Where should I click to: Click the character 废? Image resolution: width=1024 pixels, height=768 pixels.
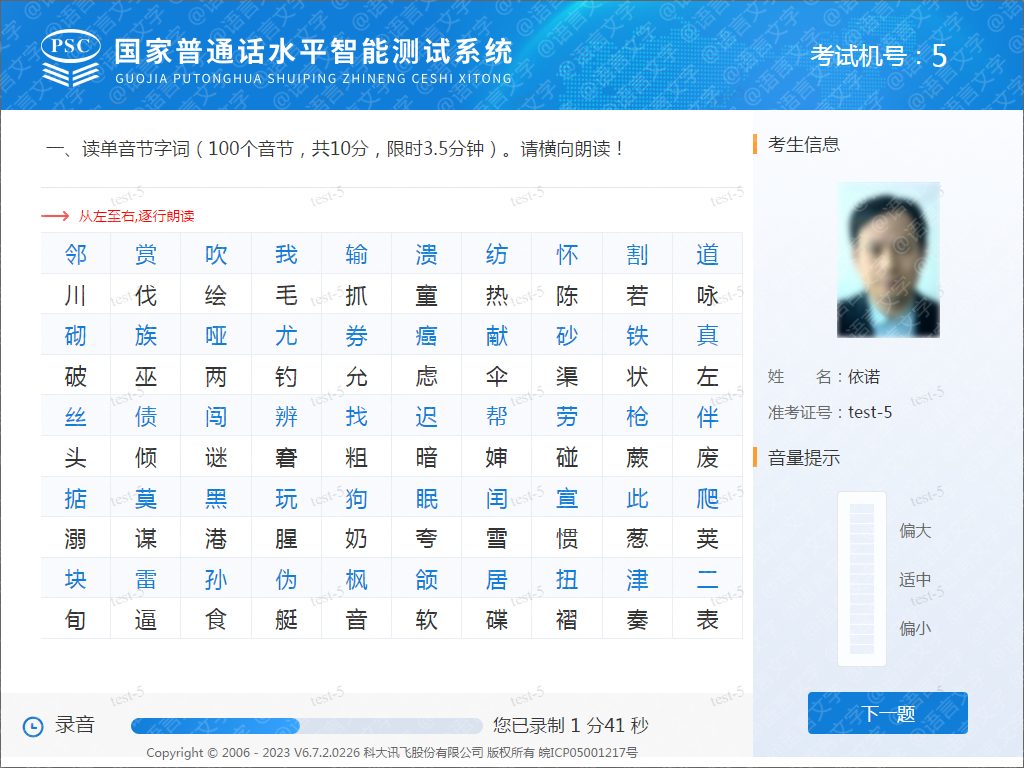(x=707, y=457)
